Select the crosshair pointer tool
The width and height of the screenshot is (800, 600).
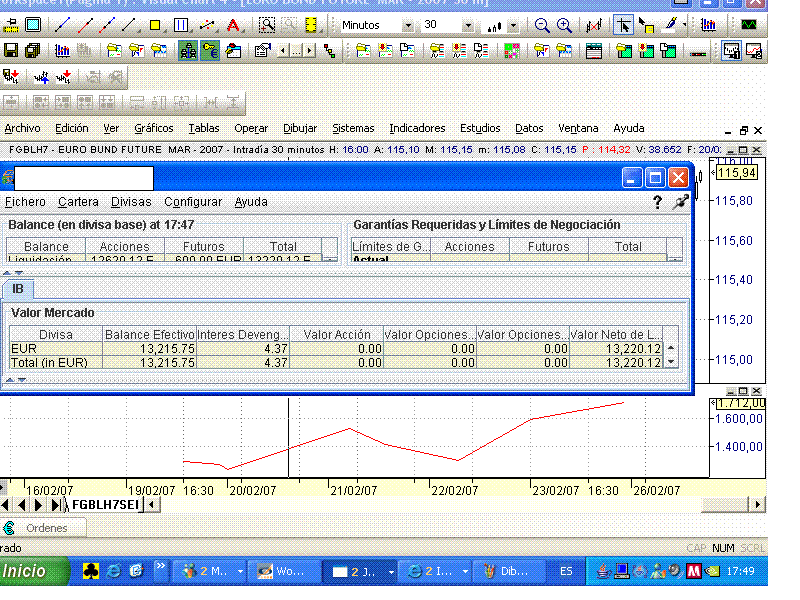coord(622,25)
